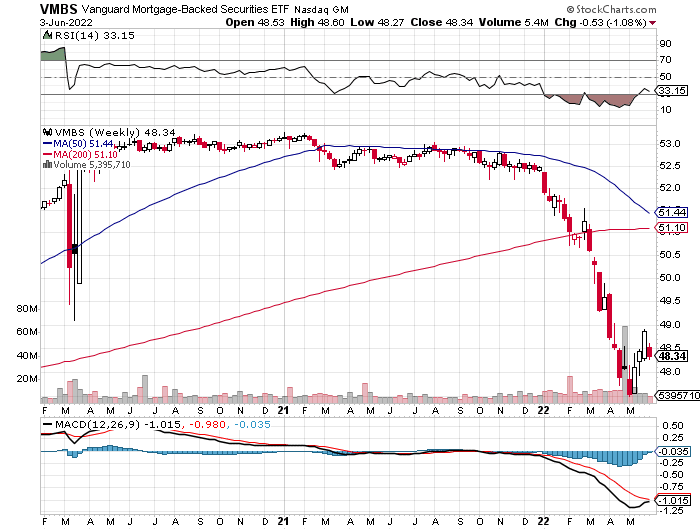Click the candlestick icon before VMBS (Weekly)
This screenshot has height=530, width=700.
click(47, 132)
